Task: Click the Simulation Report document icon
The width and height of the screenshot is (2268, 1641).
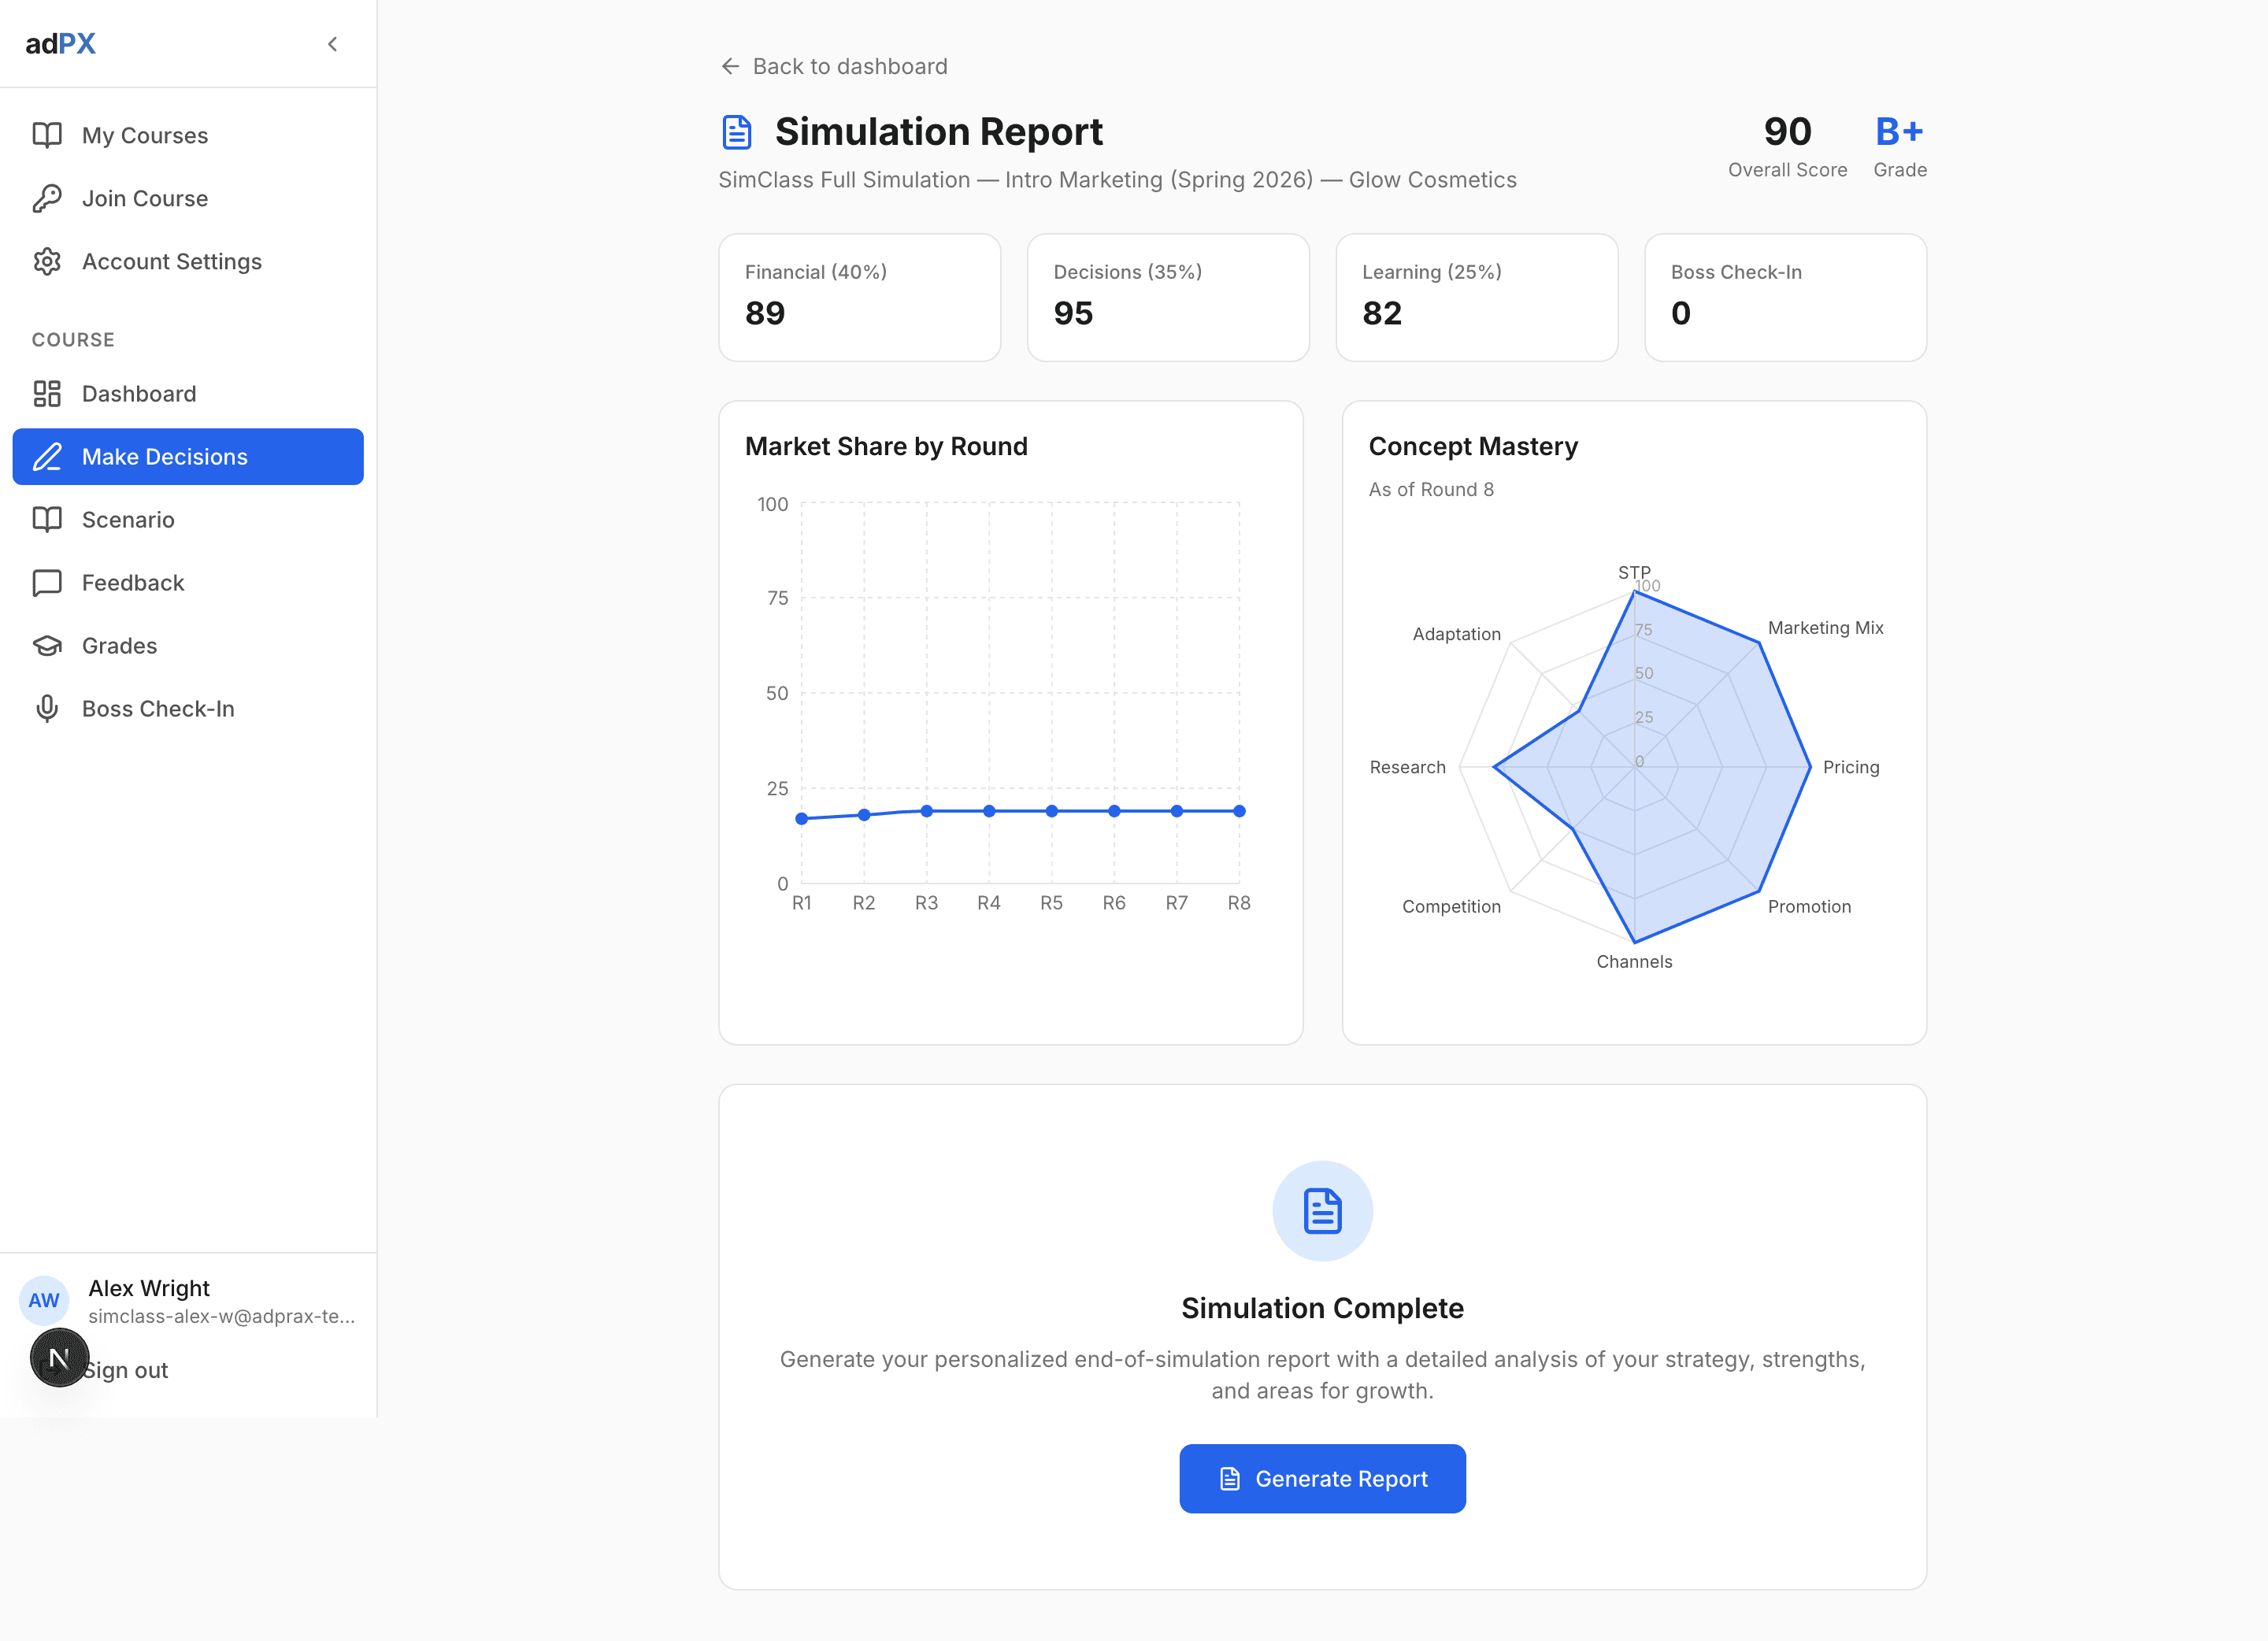Action: [737, 130]
